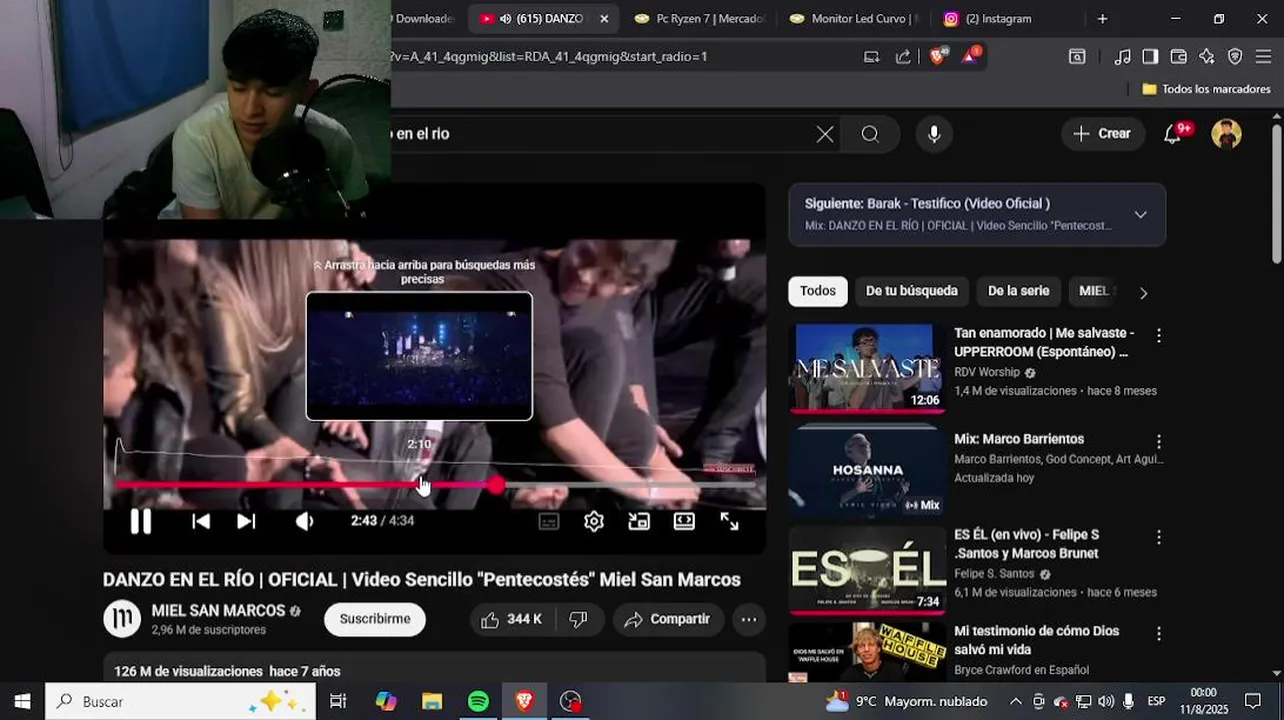Open Mi testimonio de cómo Dios video
Screen dimensions: 1284x720
click(1036, 640)
